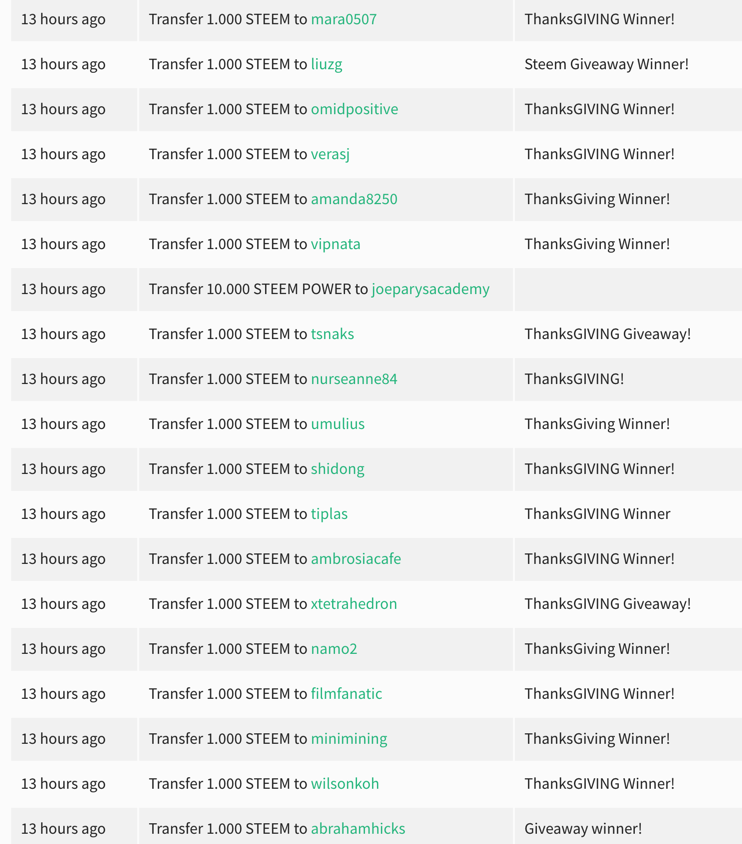This screenshot has height=844, width=742.
Task: Open shidong's account page link
Action: point(337,469)
